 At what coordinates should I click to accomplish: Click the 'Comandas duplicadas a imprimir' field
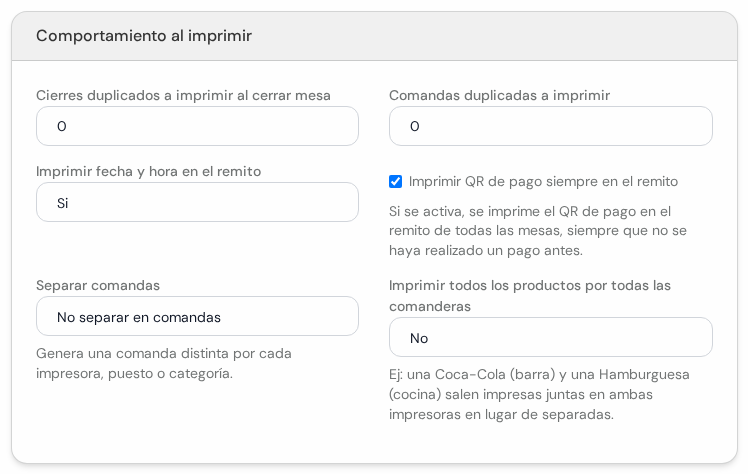[x=551, y=126]
